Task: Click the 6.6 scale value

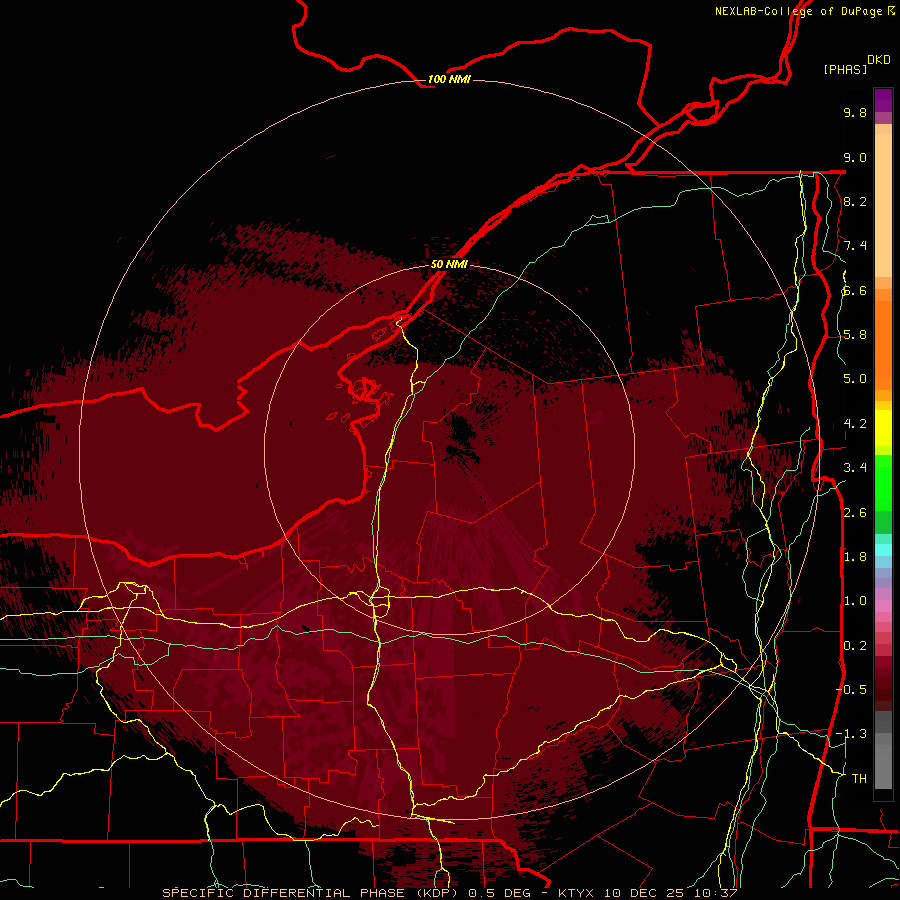Action: pyautogui.click(x=855, y=290)
